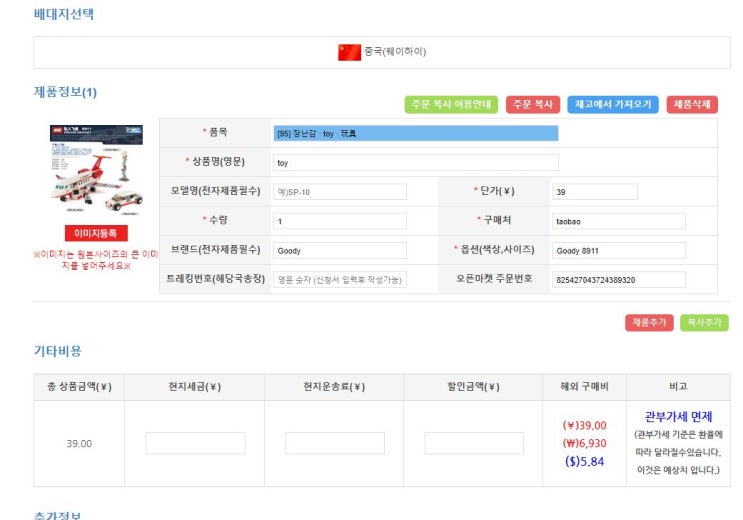
Task: Click the 수량 quantity field
Action: click(x=340, y=221)
